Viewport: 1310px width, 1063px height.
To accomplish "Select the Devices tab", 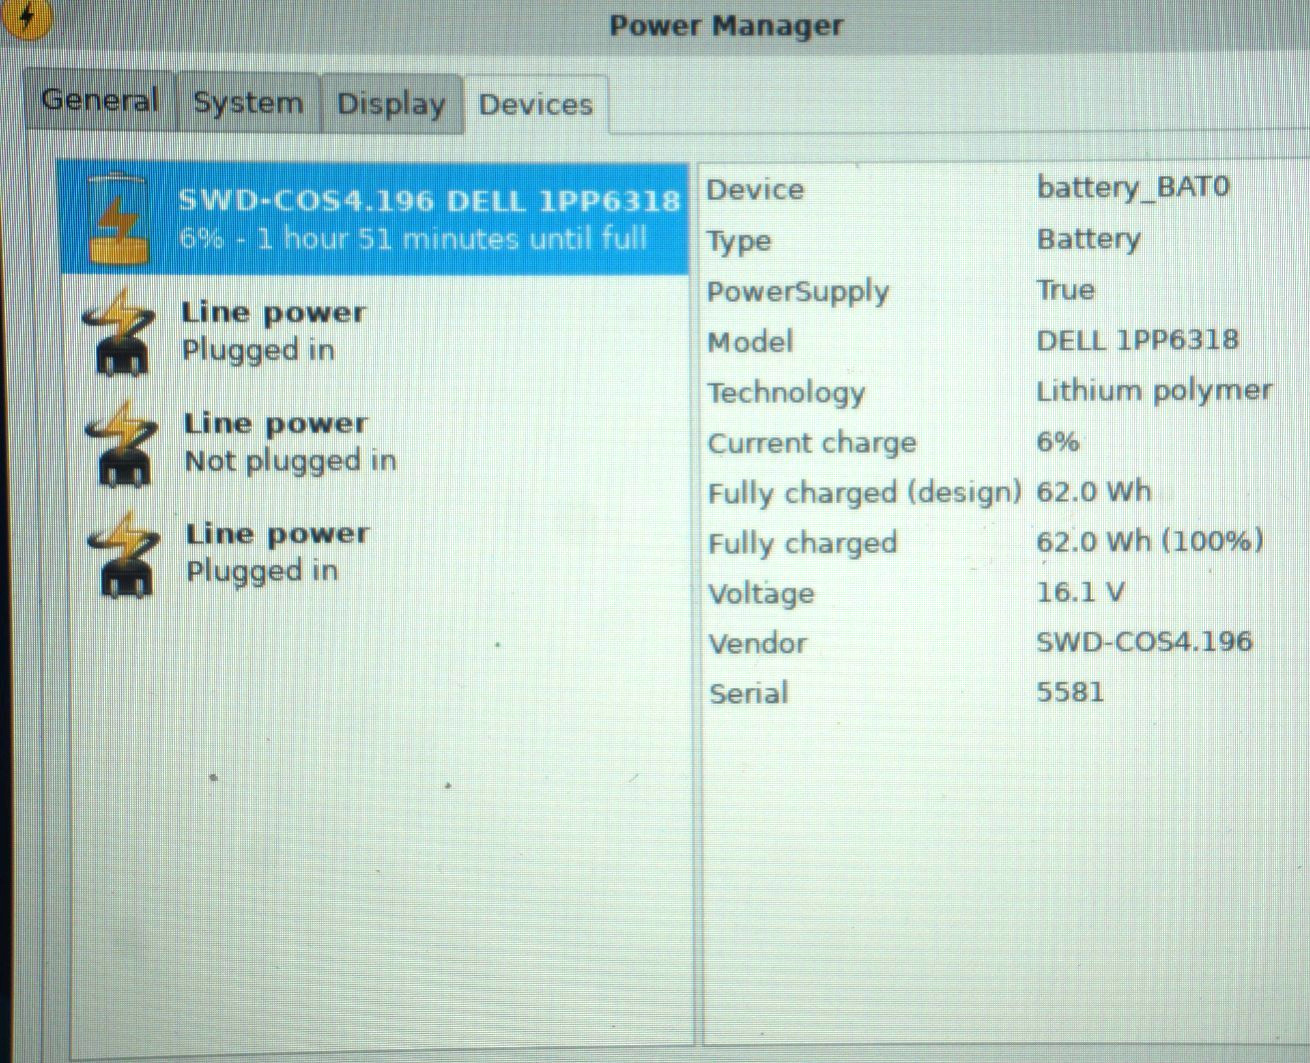I will (536, 104).
